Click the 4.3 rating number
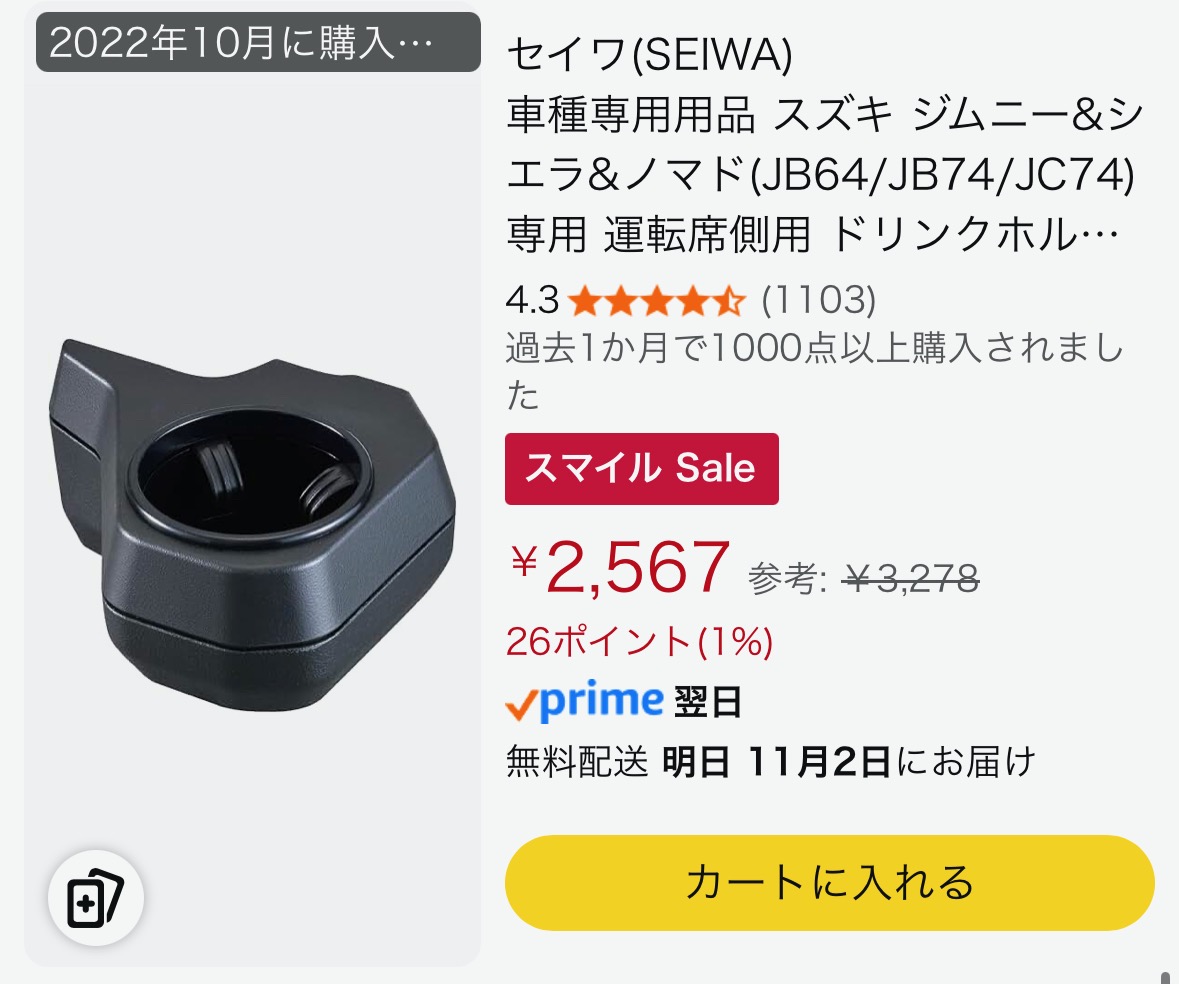Viewport: 1179px width, 984px height. click(532, 301)
